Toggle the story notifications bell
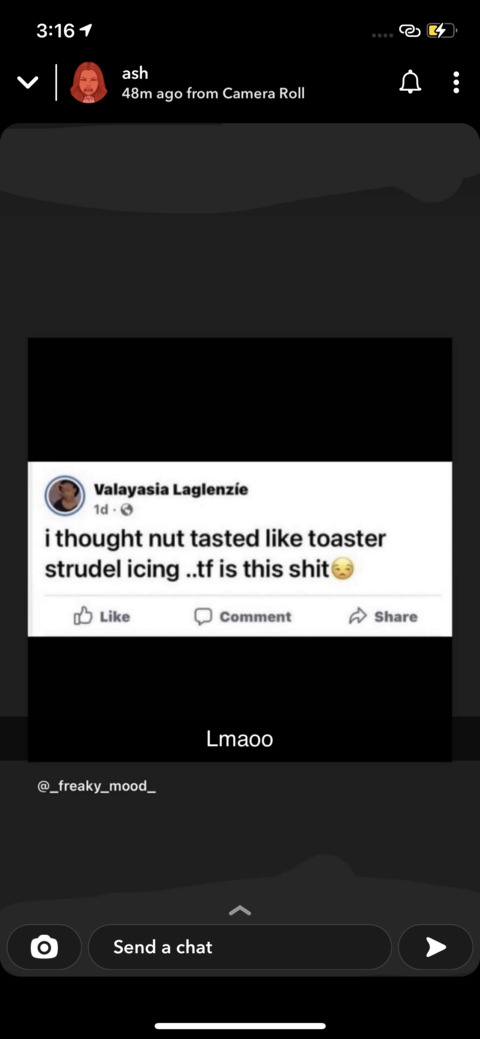The image size is (480, 1039). (410, 82)
